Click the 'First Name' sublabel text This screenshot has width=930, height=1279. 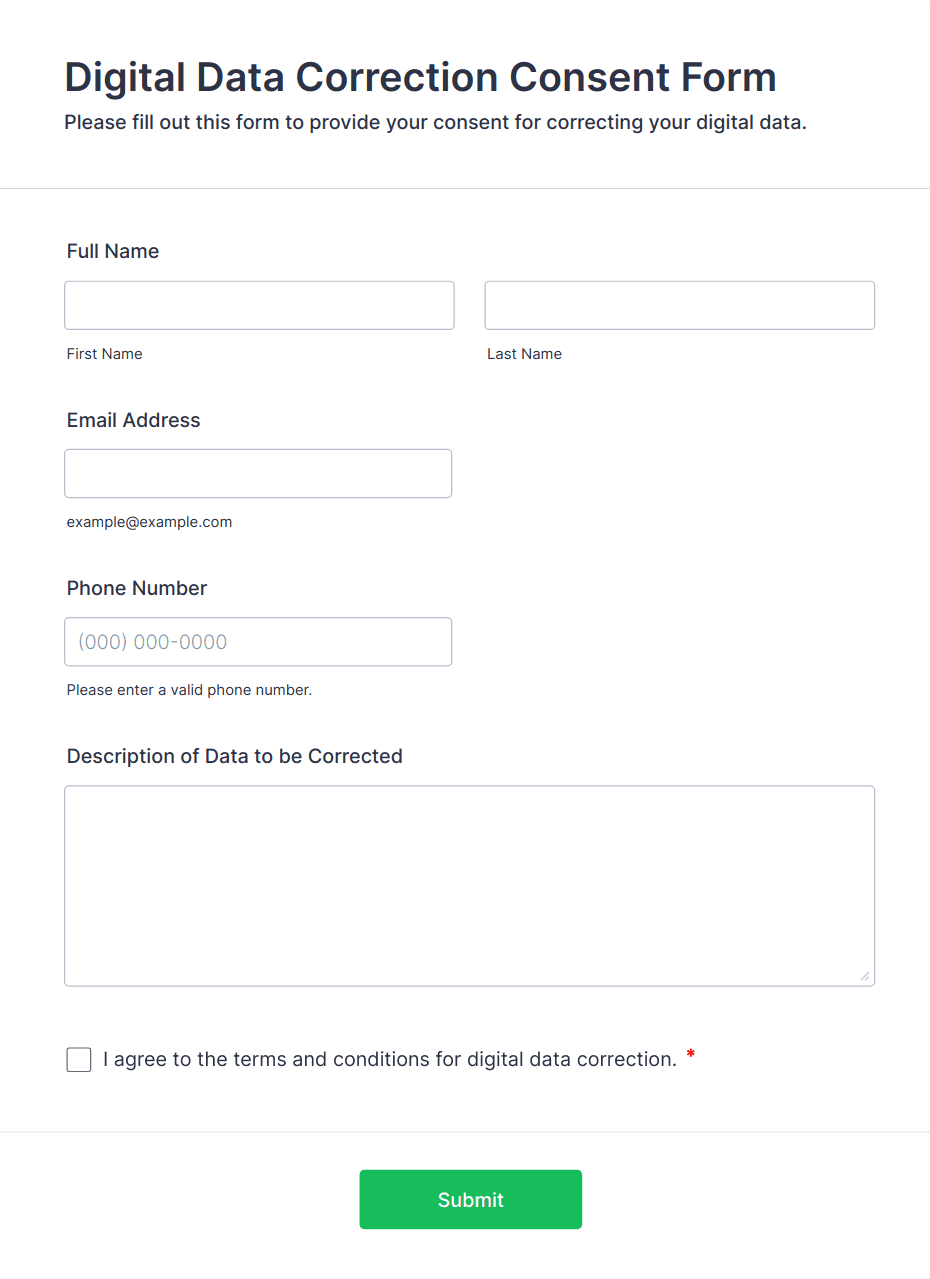click(x=104, y=354)
